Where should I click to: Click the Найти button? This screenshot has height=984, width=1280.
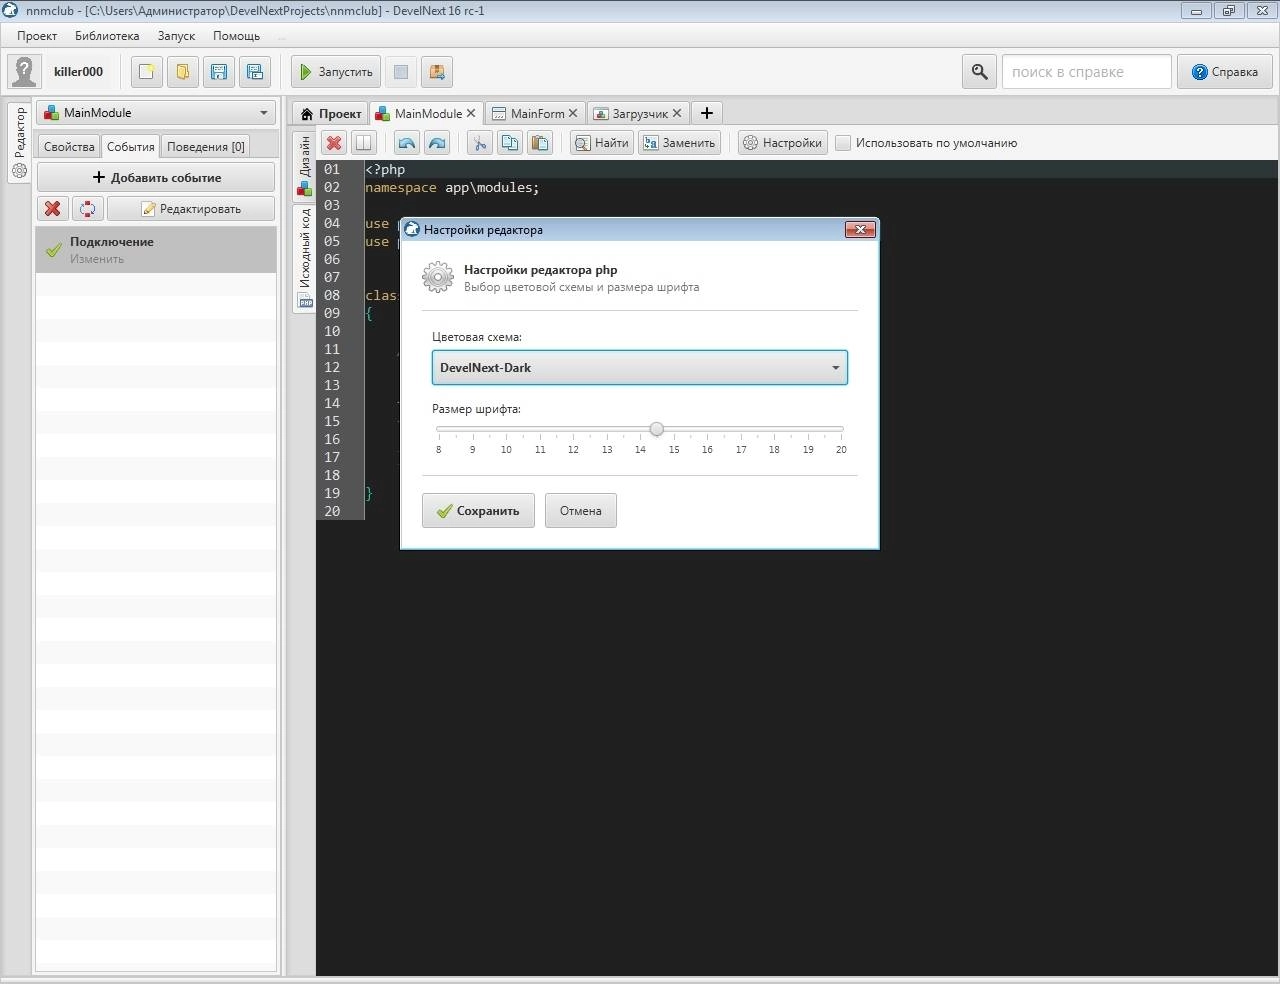click(x=602, y=143)
